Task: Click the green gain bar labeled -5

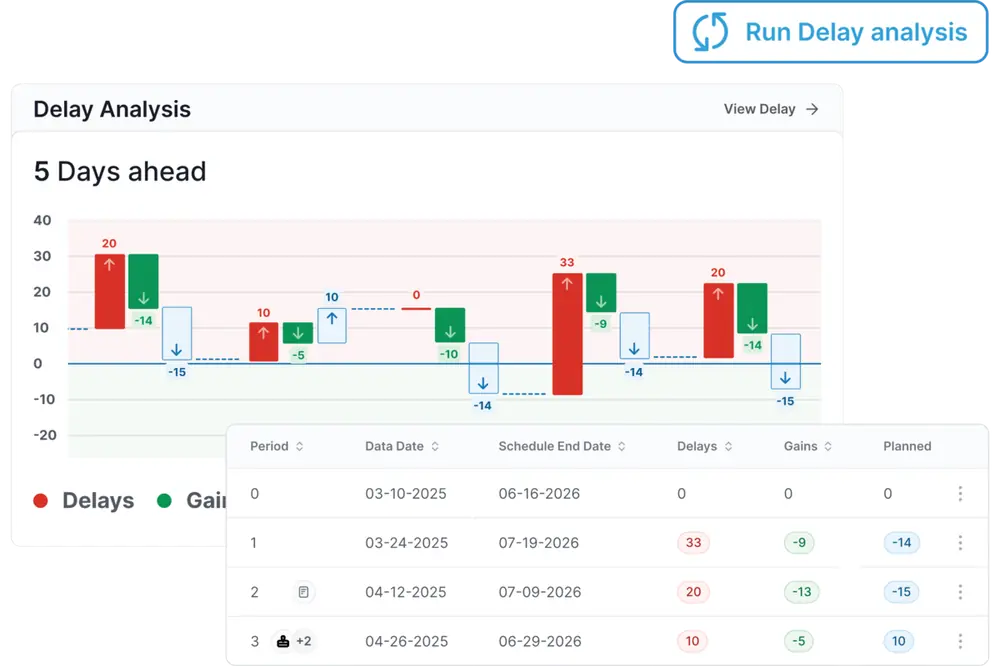Action: tap(298, 332)
